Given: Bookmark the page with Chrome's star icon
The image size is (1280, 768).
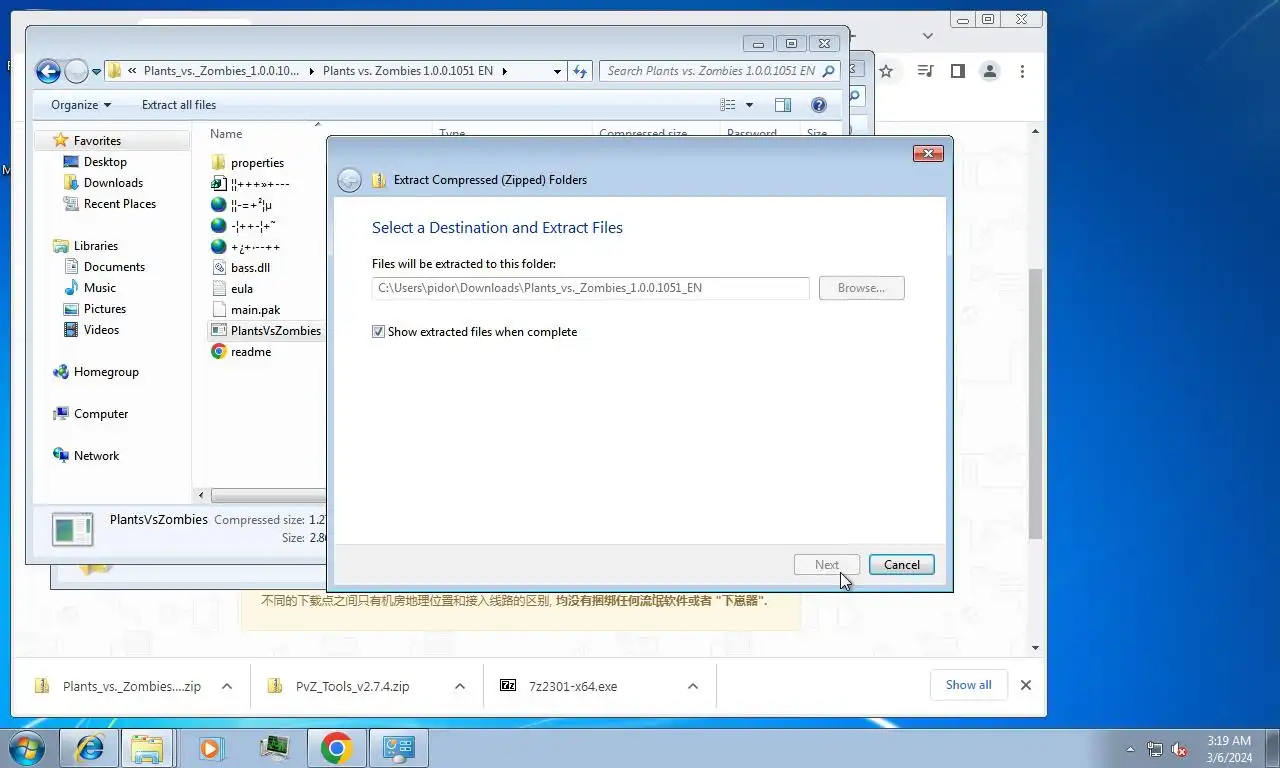Looking at the screenshot, I should [x=886, y=72].
